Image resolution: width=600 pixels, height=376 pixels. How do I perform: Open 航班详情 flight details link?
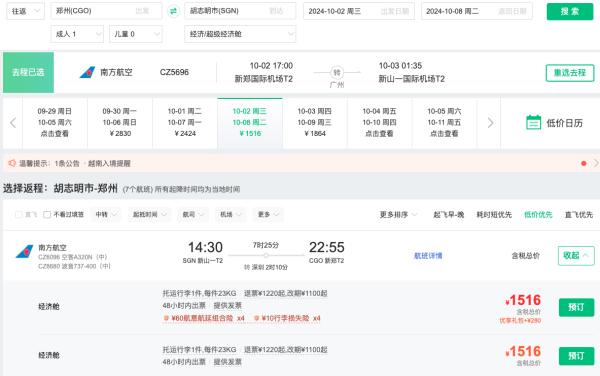(428, 256)
